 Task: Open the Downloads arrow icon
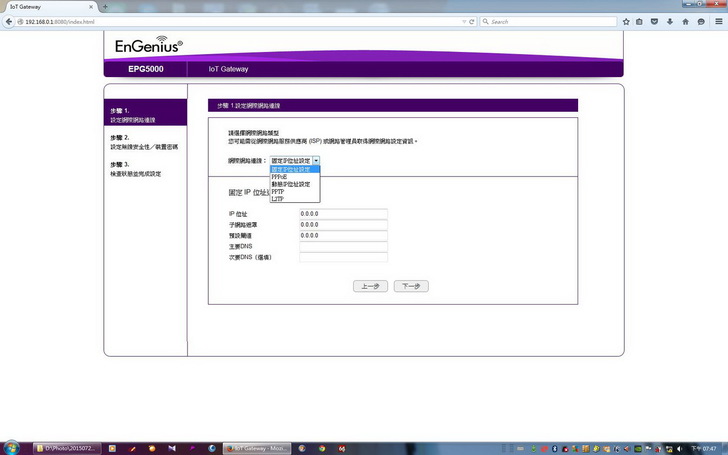(669, 21)
